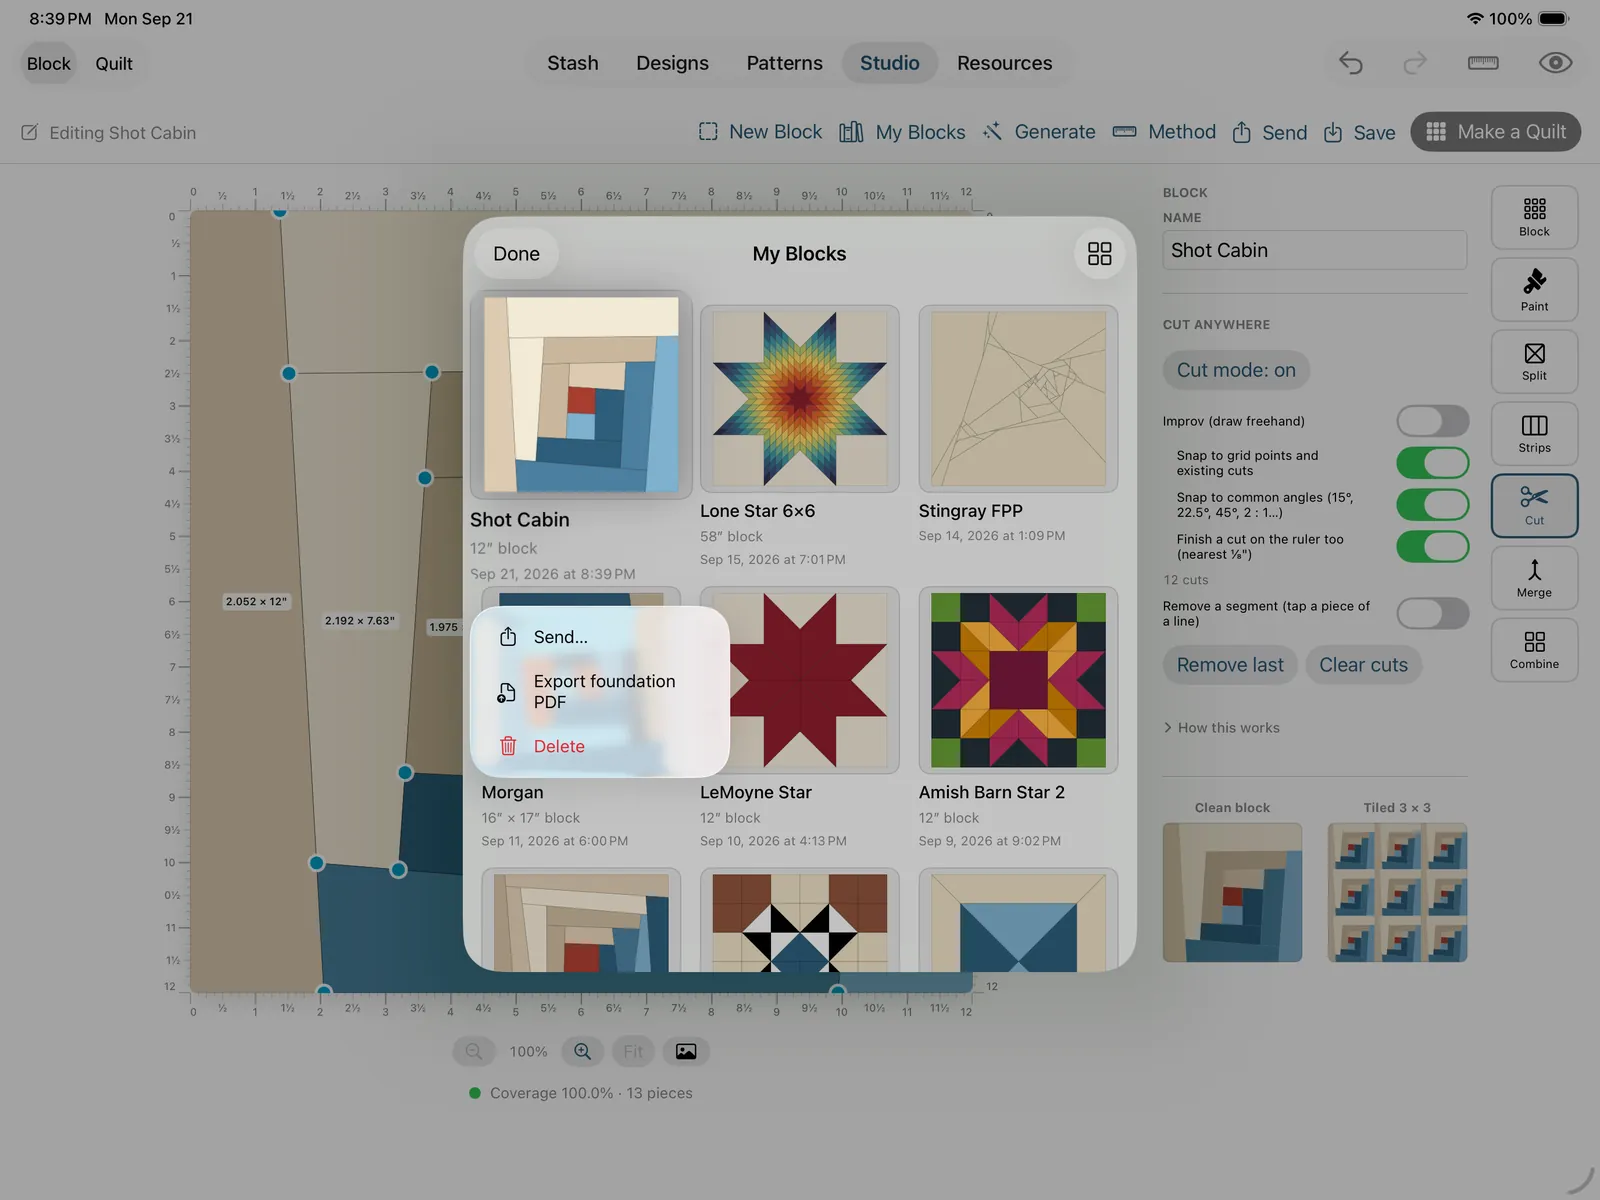Enable Remove a segment switch

click(1432, 613)
